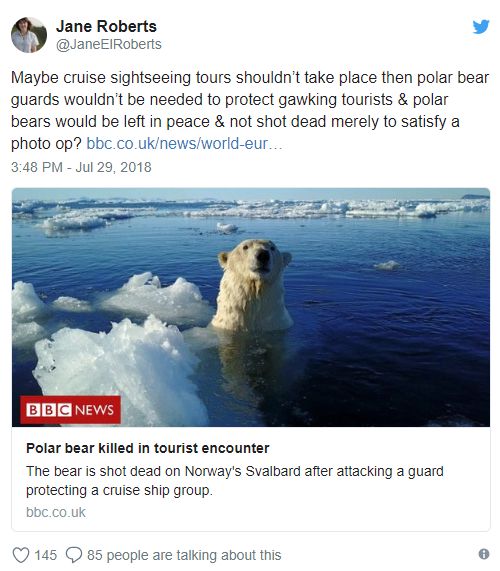The image size is (500, 571).
Task: Click the 145 likes count
Action: coord(46,555)
